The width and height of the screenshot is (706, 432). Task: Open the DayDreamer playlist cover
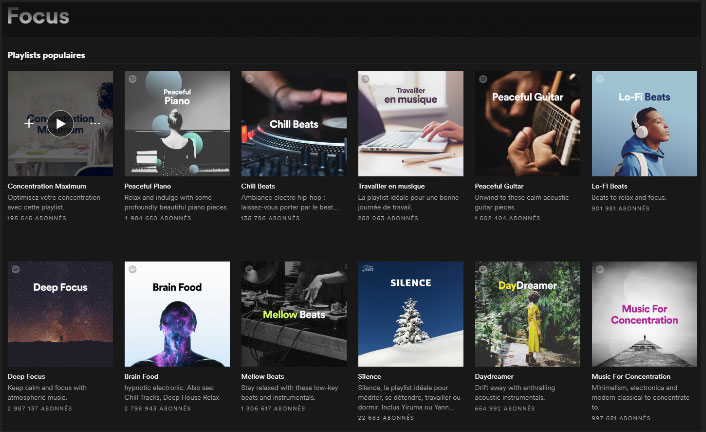click(x=527, y=314)
